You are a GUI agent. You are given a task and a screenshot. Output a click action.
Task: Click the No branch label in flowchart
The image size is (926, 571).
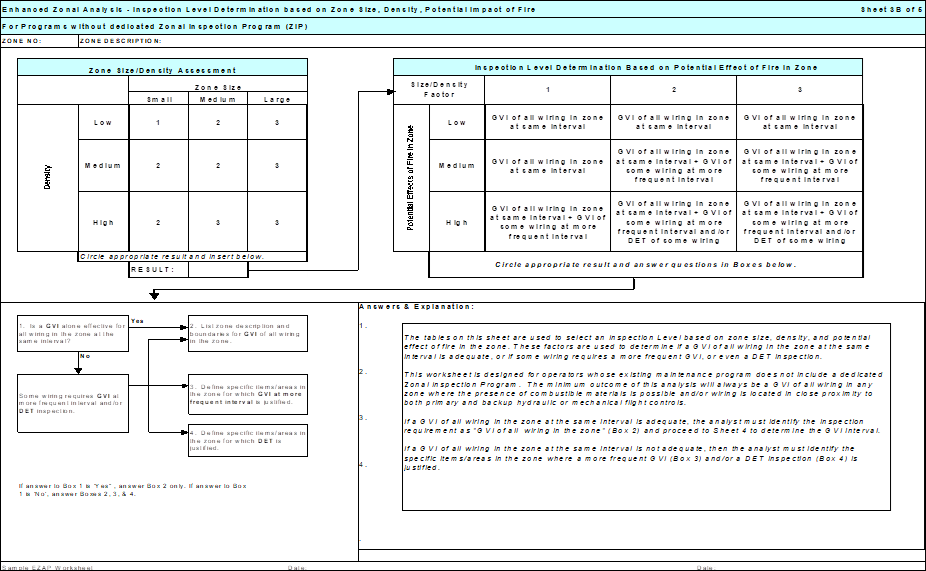coord(87,355)
